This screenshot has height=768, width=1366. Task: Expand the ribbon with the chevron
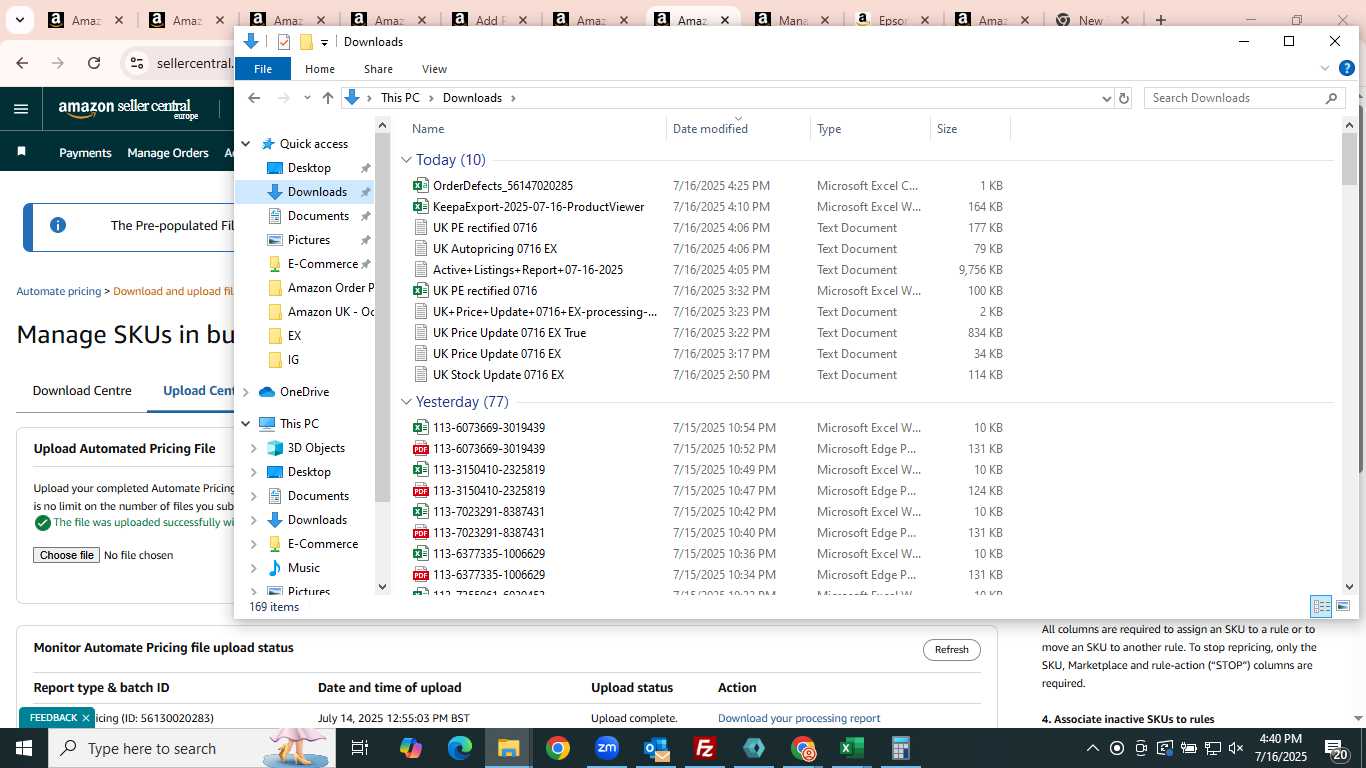coord(1325,69)
